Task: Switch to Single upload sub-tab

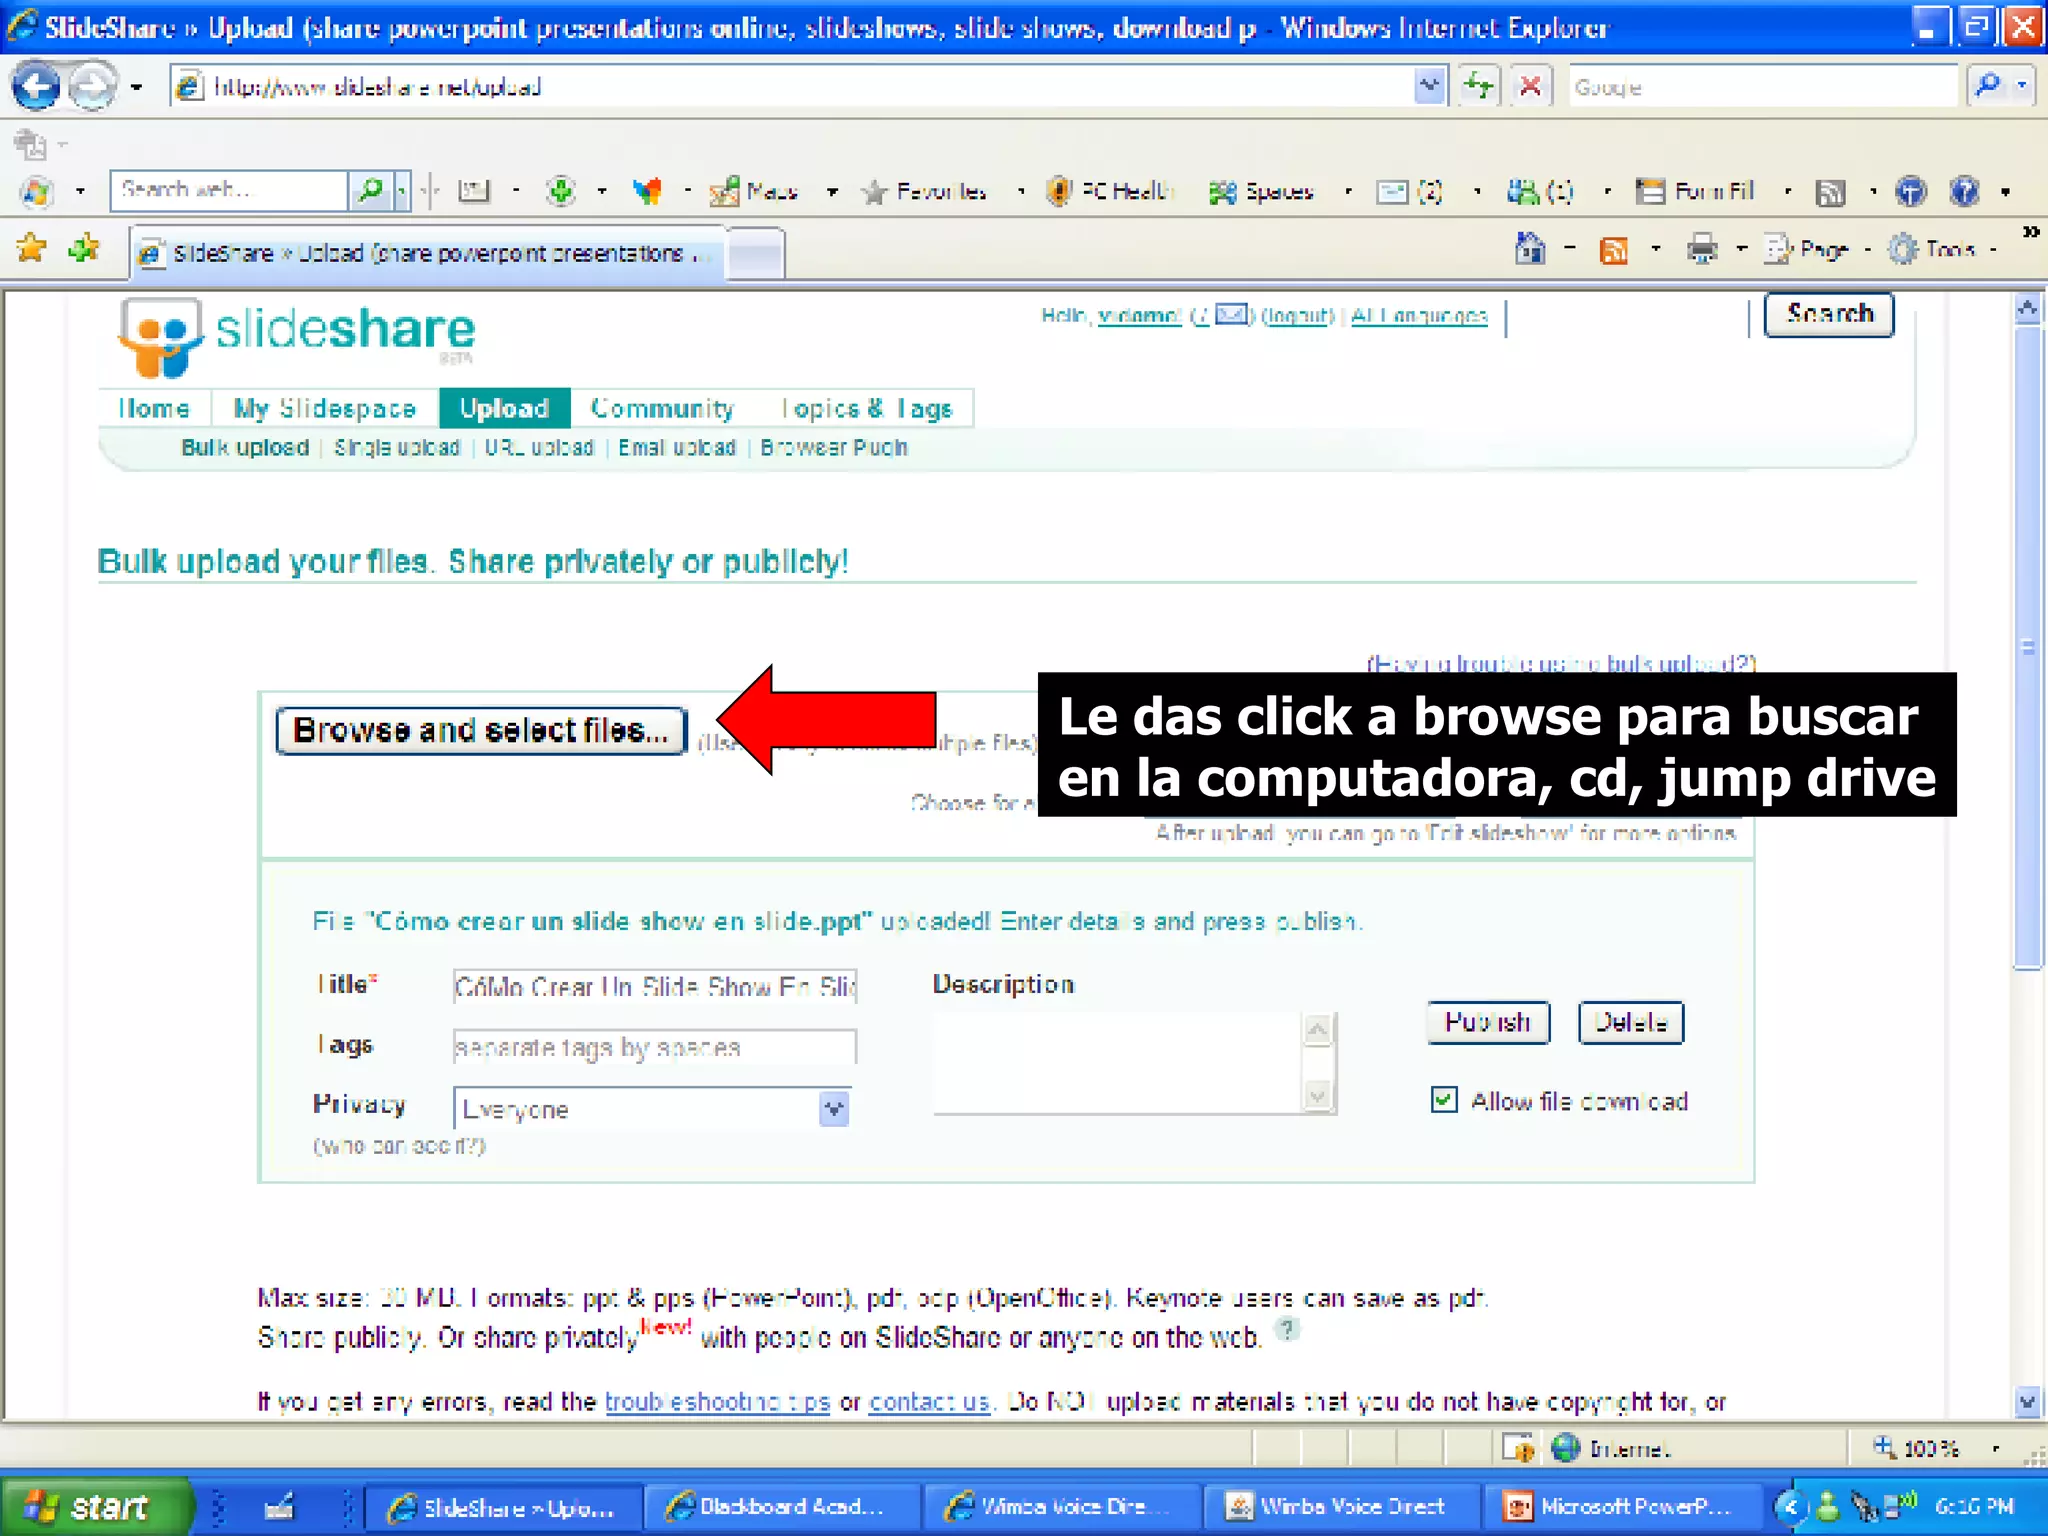Action: point(397,448)
